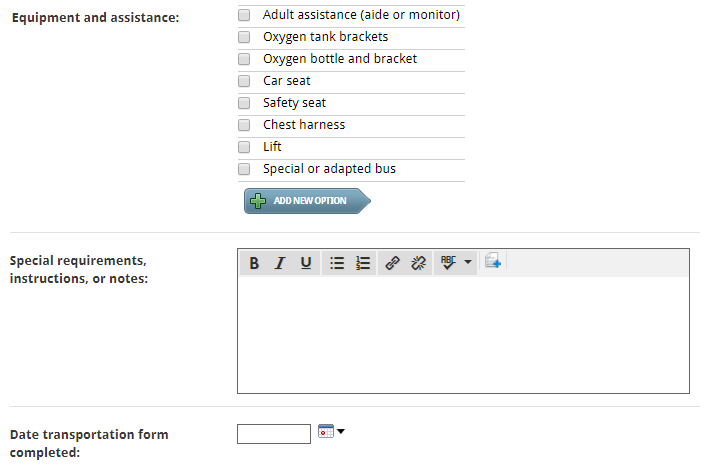This screenshot has width=716, height=469.
Task: Check the Special or adapted bus option
Action: point(244,169)
